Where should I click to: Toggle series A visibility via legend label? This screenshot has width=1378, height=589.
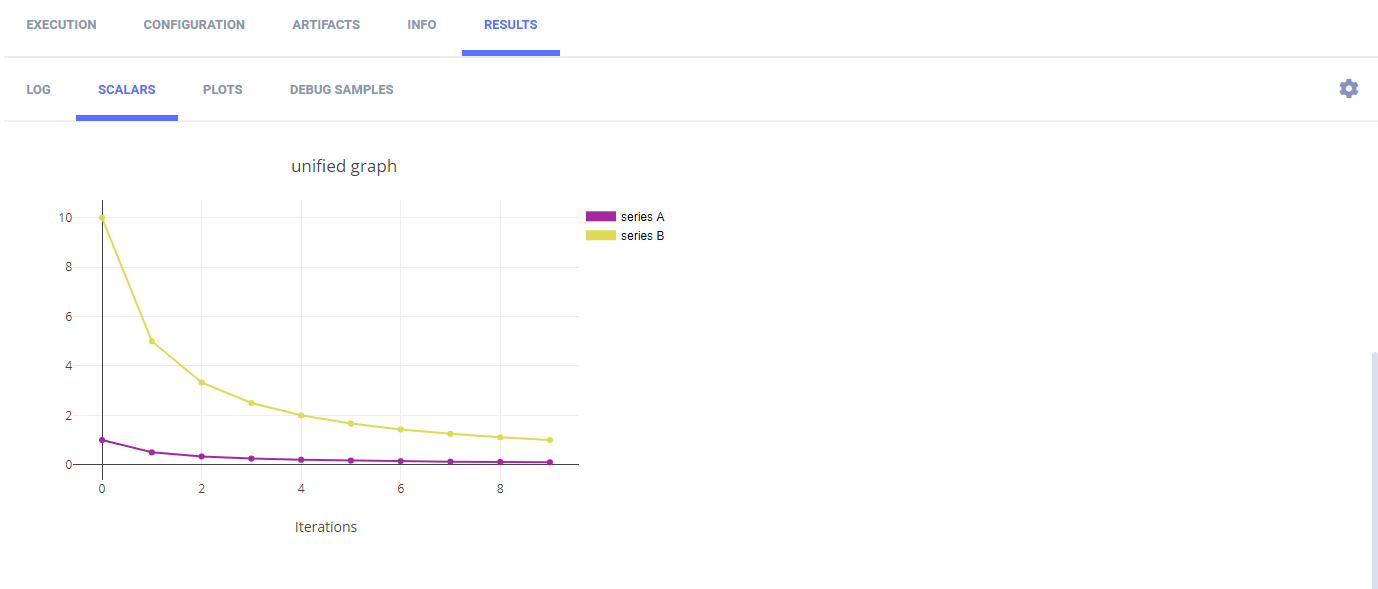(x=642, y=217)
